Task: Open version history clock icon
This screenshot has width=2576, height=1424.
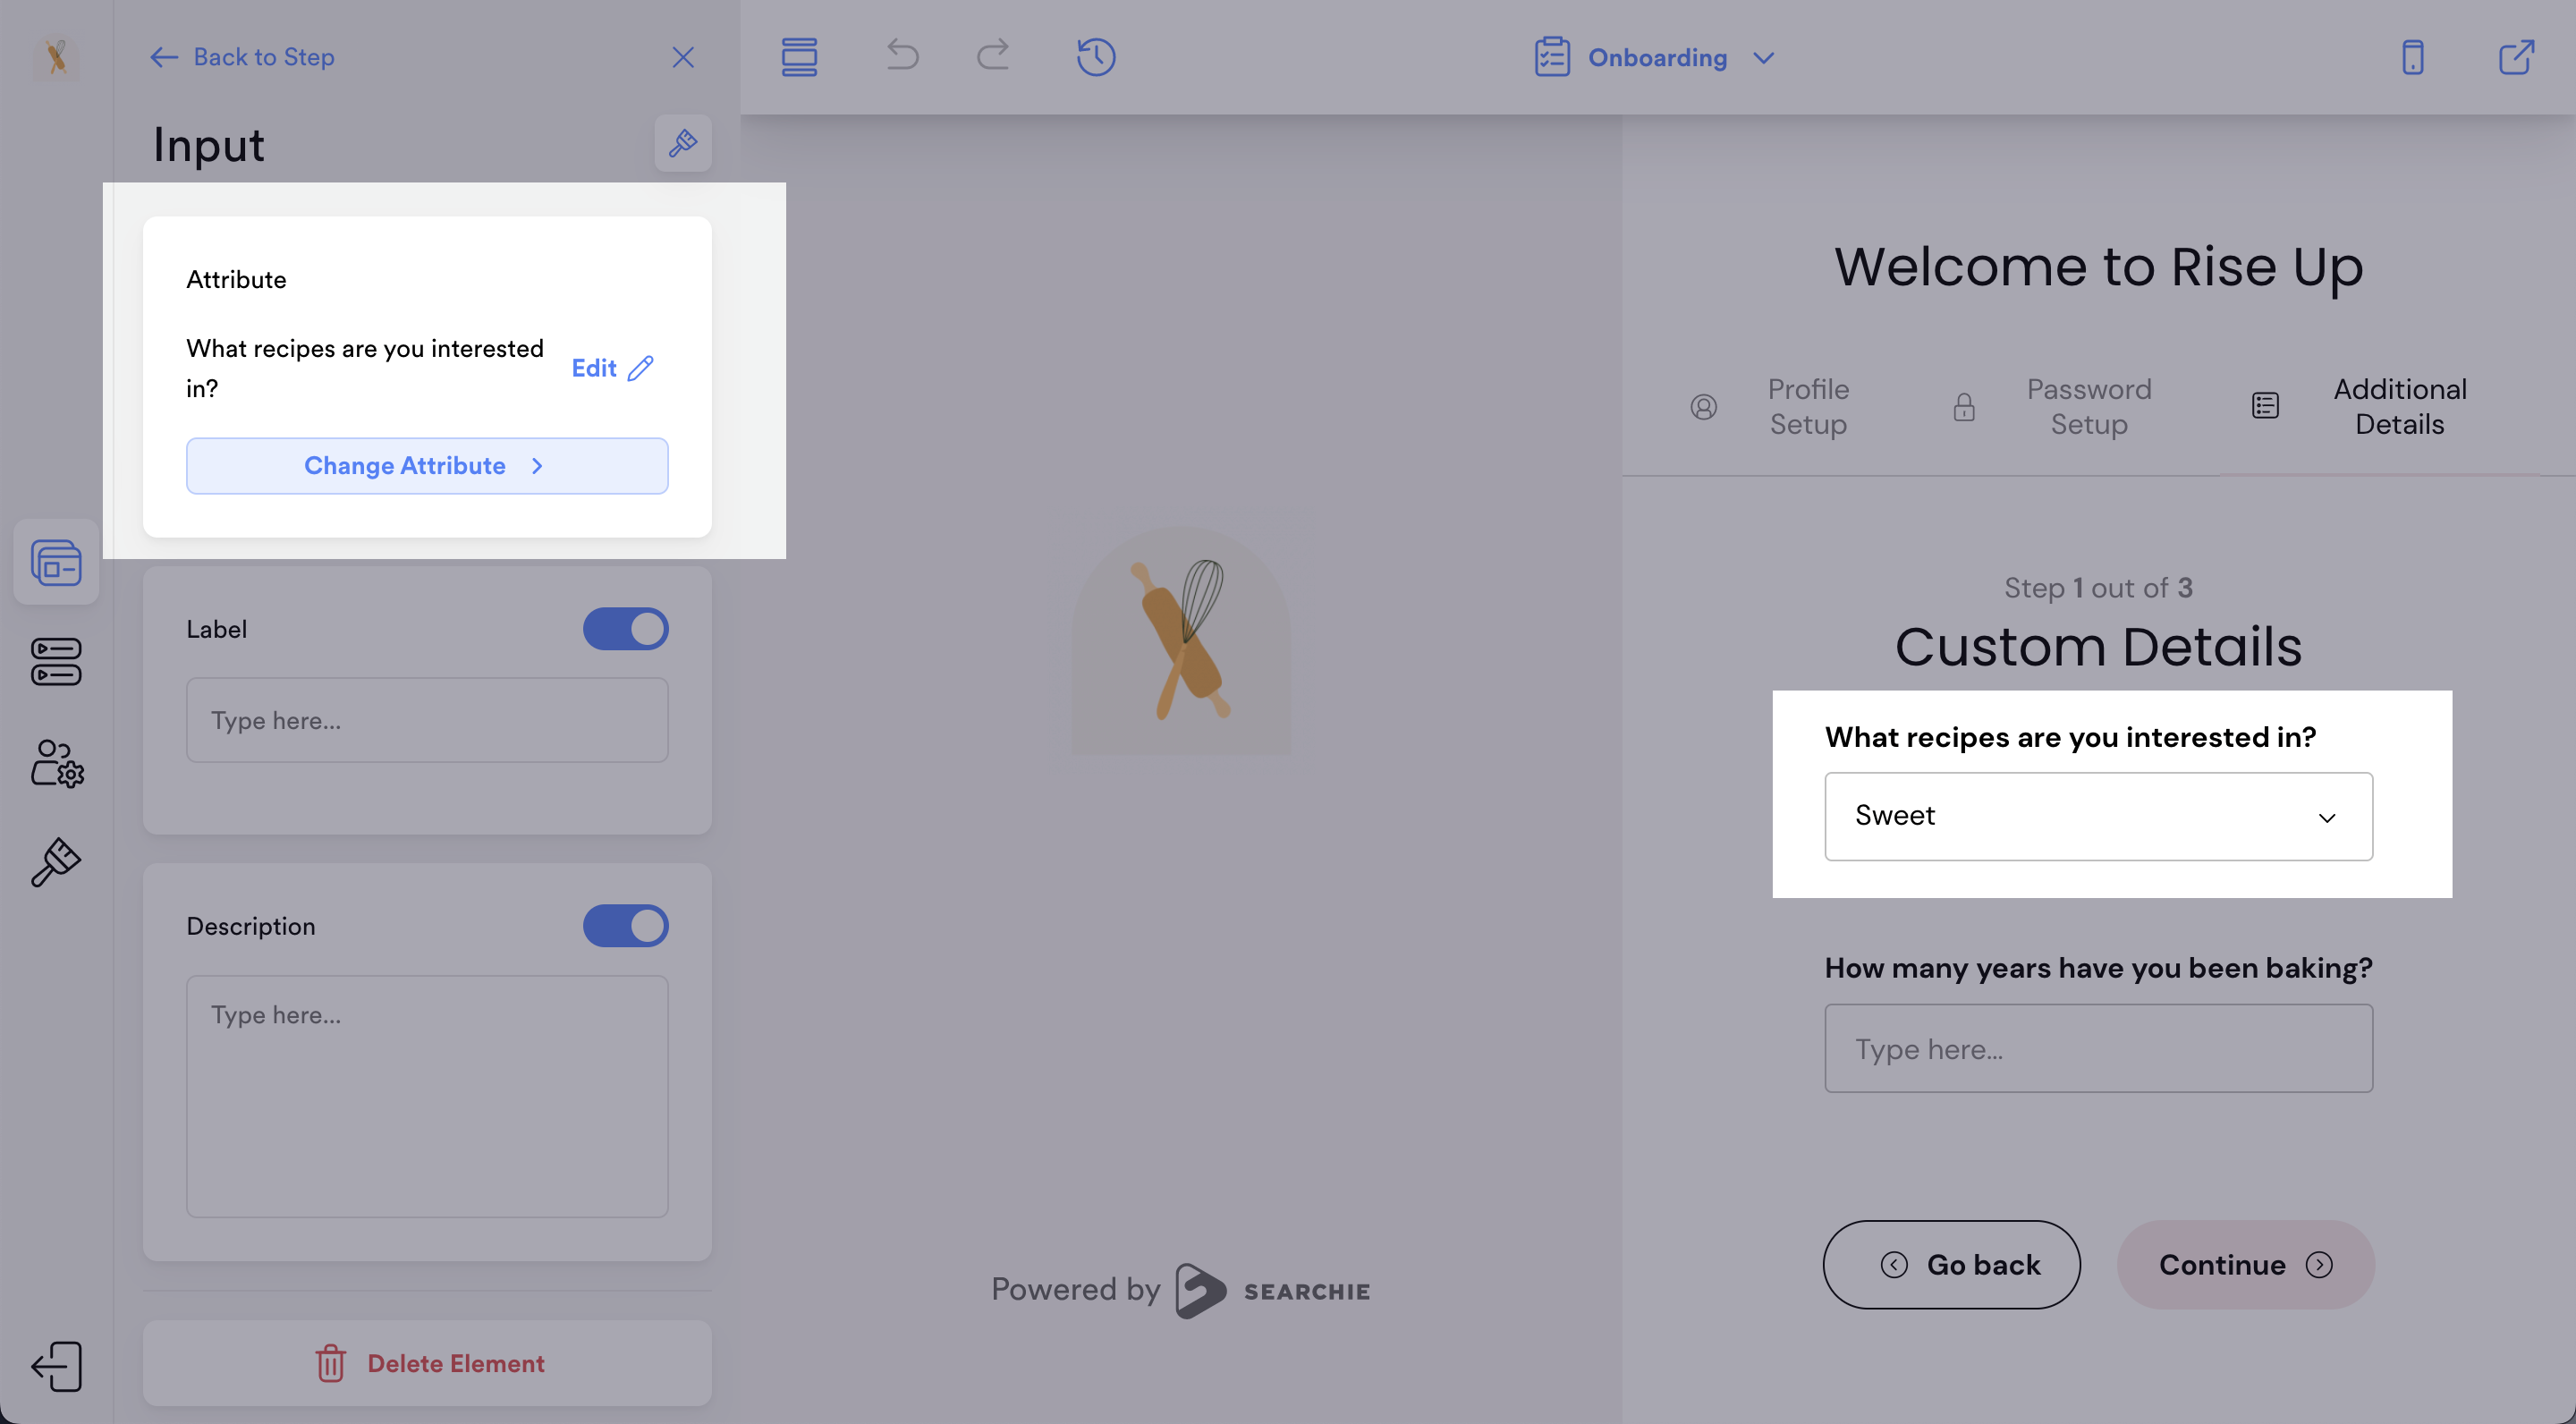Action: point(1096,57)
